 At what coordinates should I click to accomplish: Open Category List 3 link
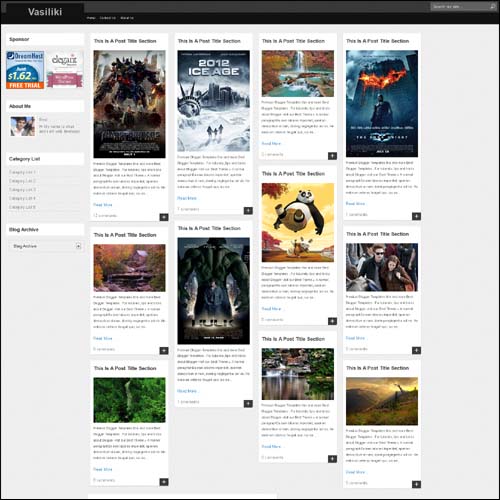click(22, 189)
